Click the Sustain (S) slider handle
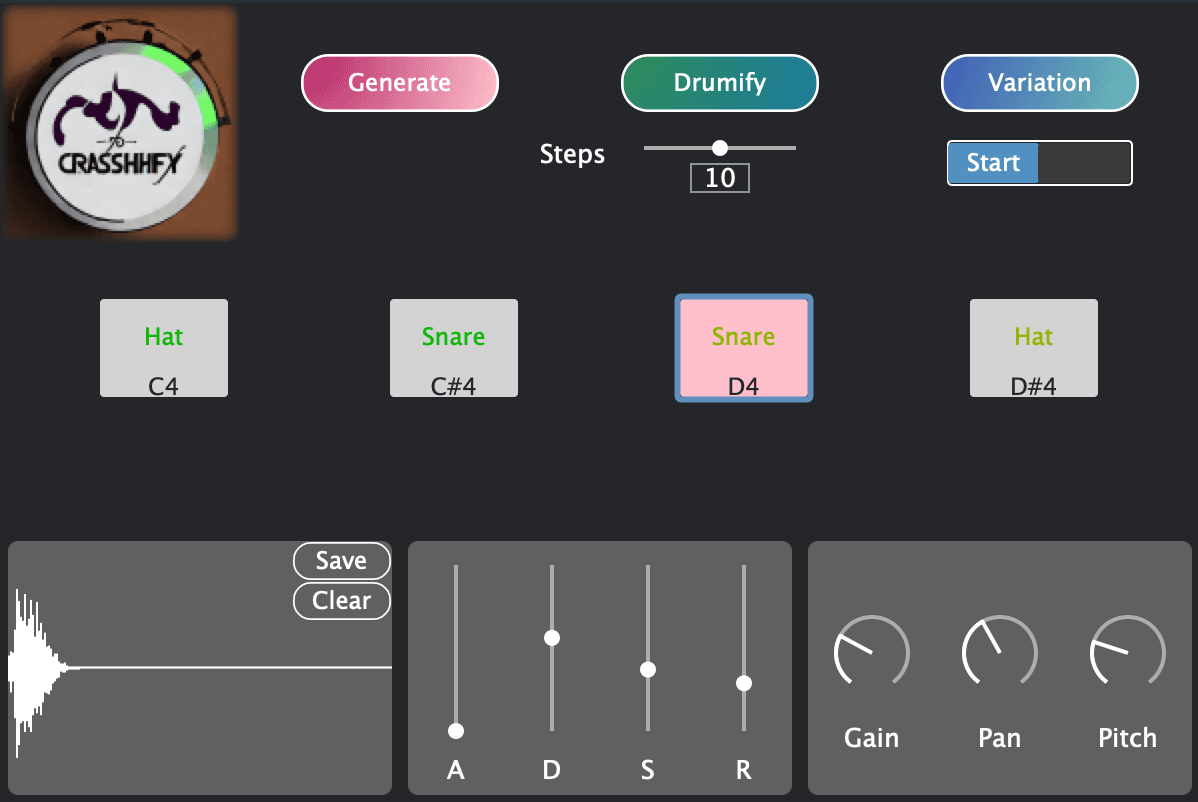Screen dimensions: 1198x802 point(648,670)
